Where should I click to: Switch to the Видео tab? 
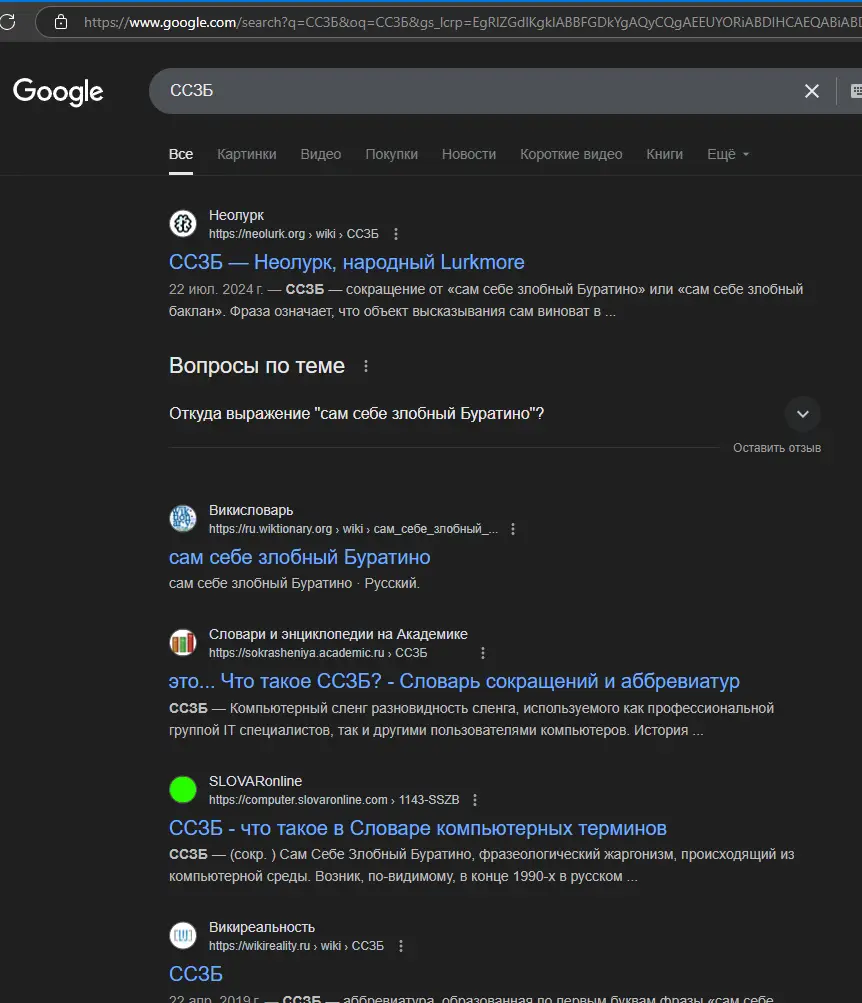click(x=321, y=154)
